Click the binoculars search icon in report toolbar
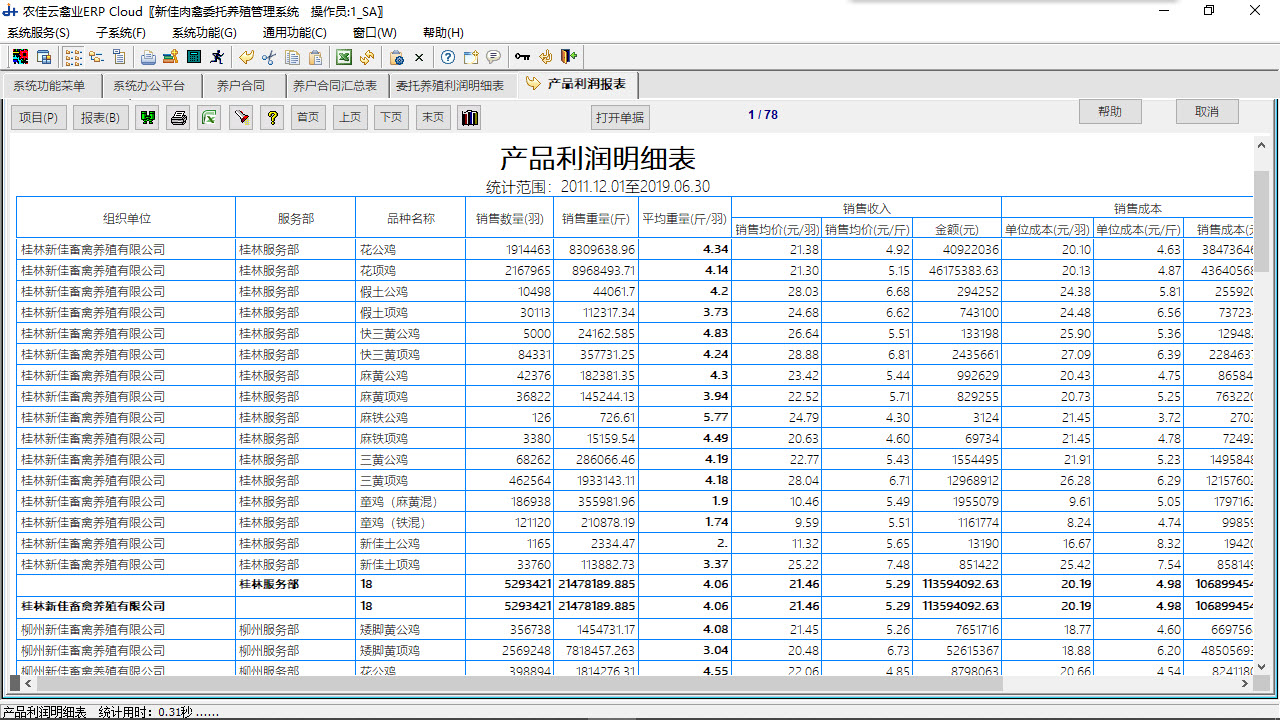Viewport: 1280px width, 720px height. [147, 118]
